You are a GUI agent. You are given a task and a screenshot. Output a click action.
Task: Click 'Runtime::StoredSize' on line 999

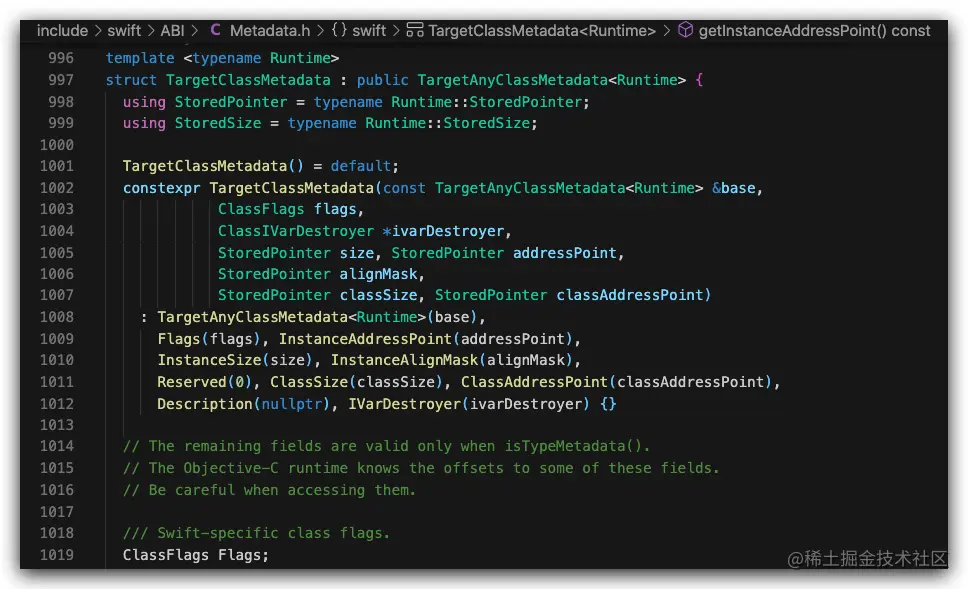448,123
